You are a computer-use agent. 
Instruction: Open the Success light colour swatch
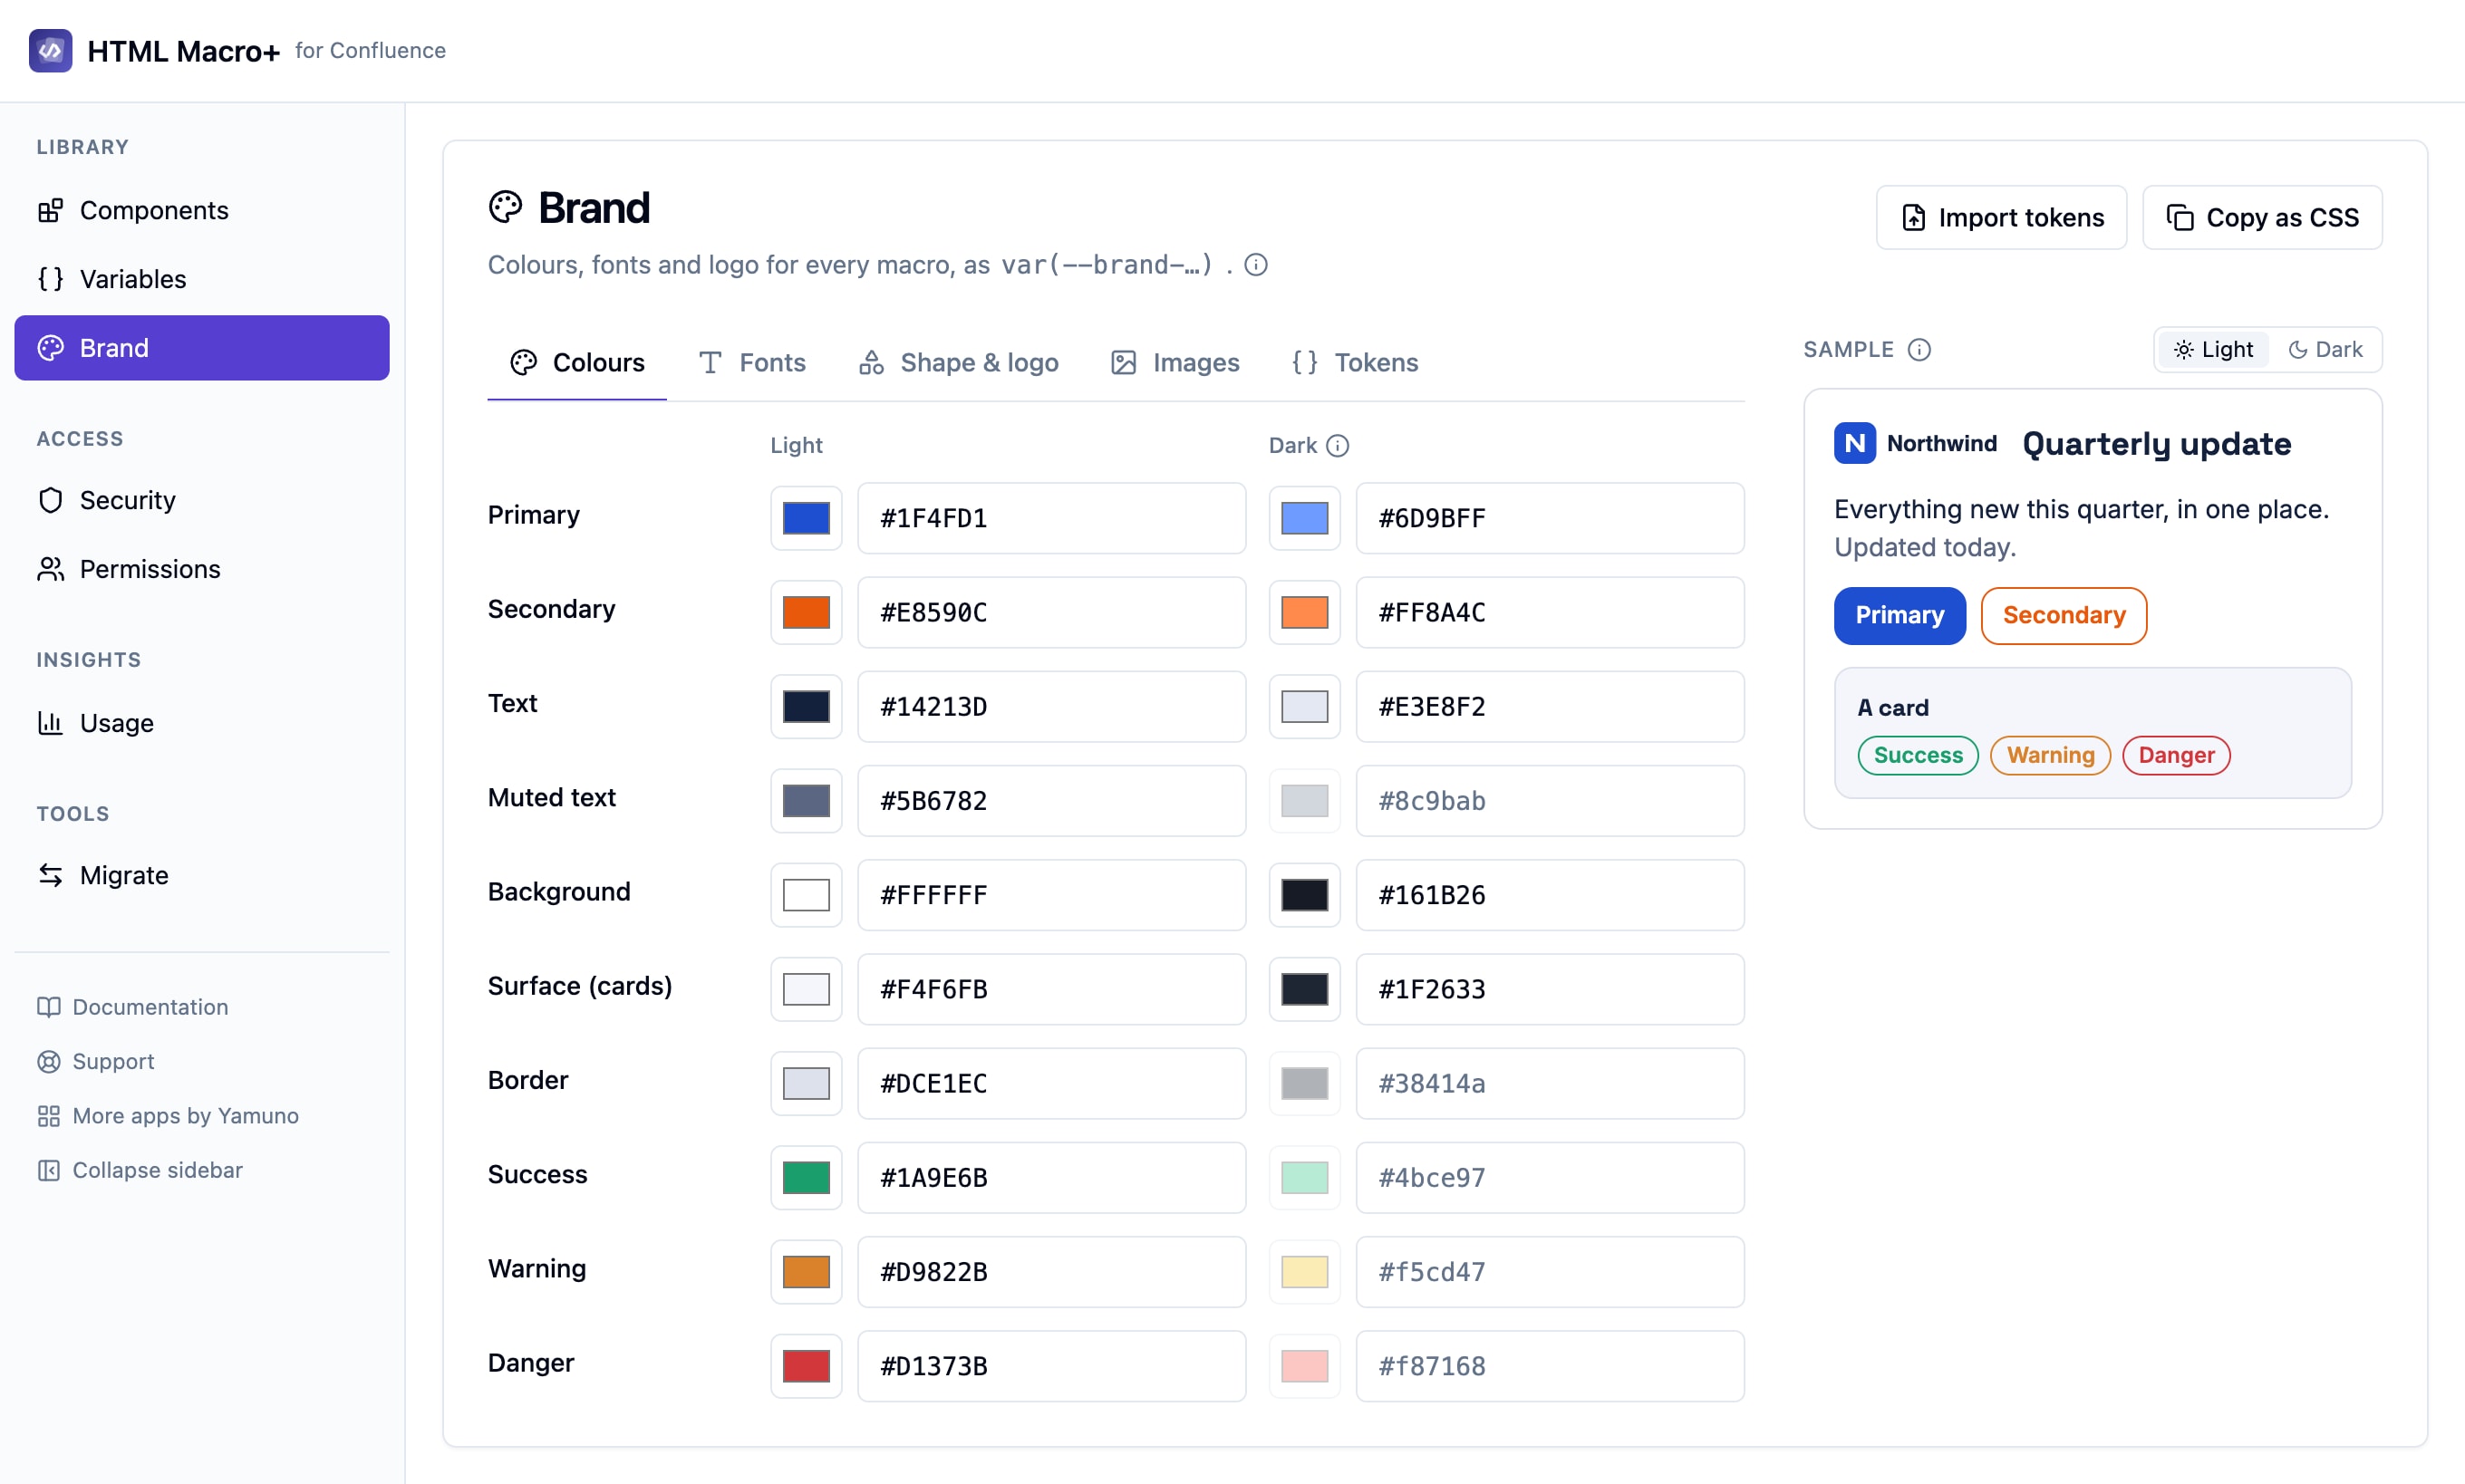coord(806,1178)
